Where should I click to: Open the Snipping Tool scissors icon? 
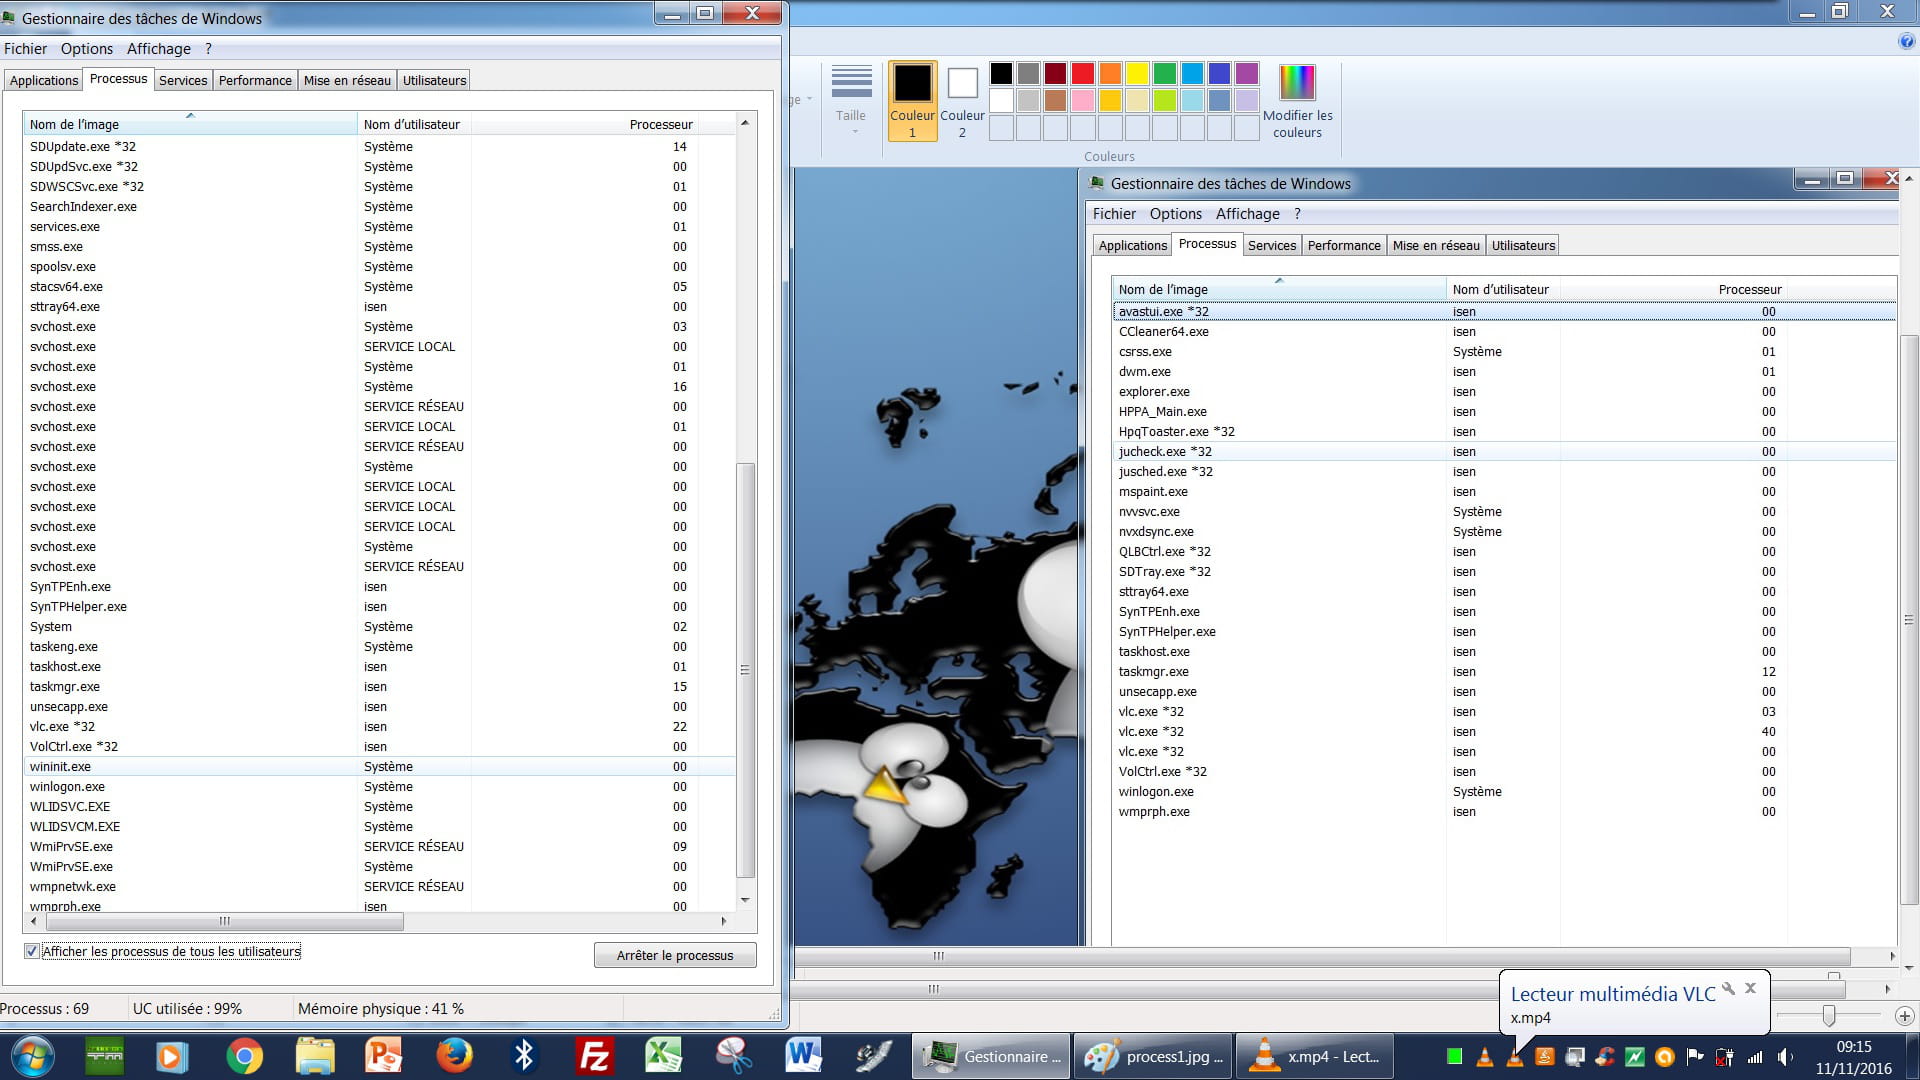coord(734,1056)
